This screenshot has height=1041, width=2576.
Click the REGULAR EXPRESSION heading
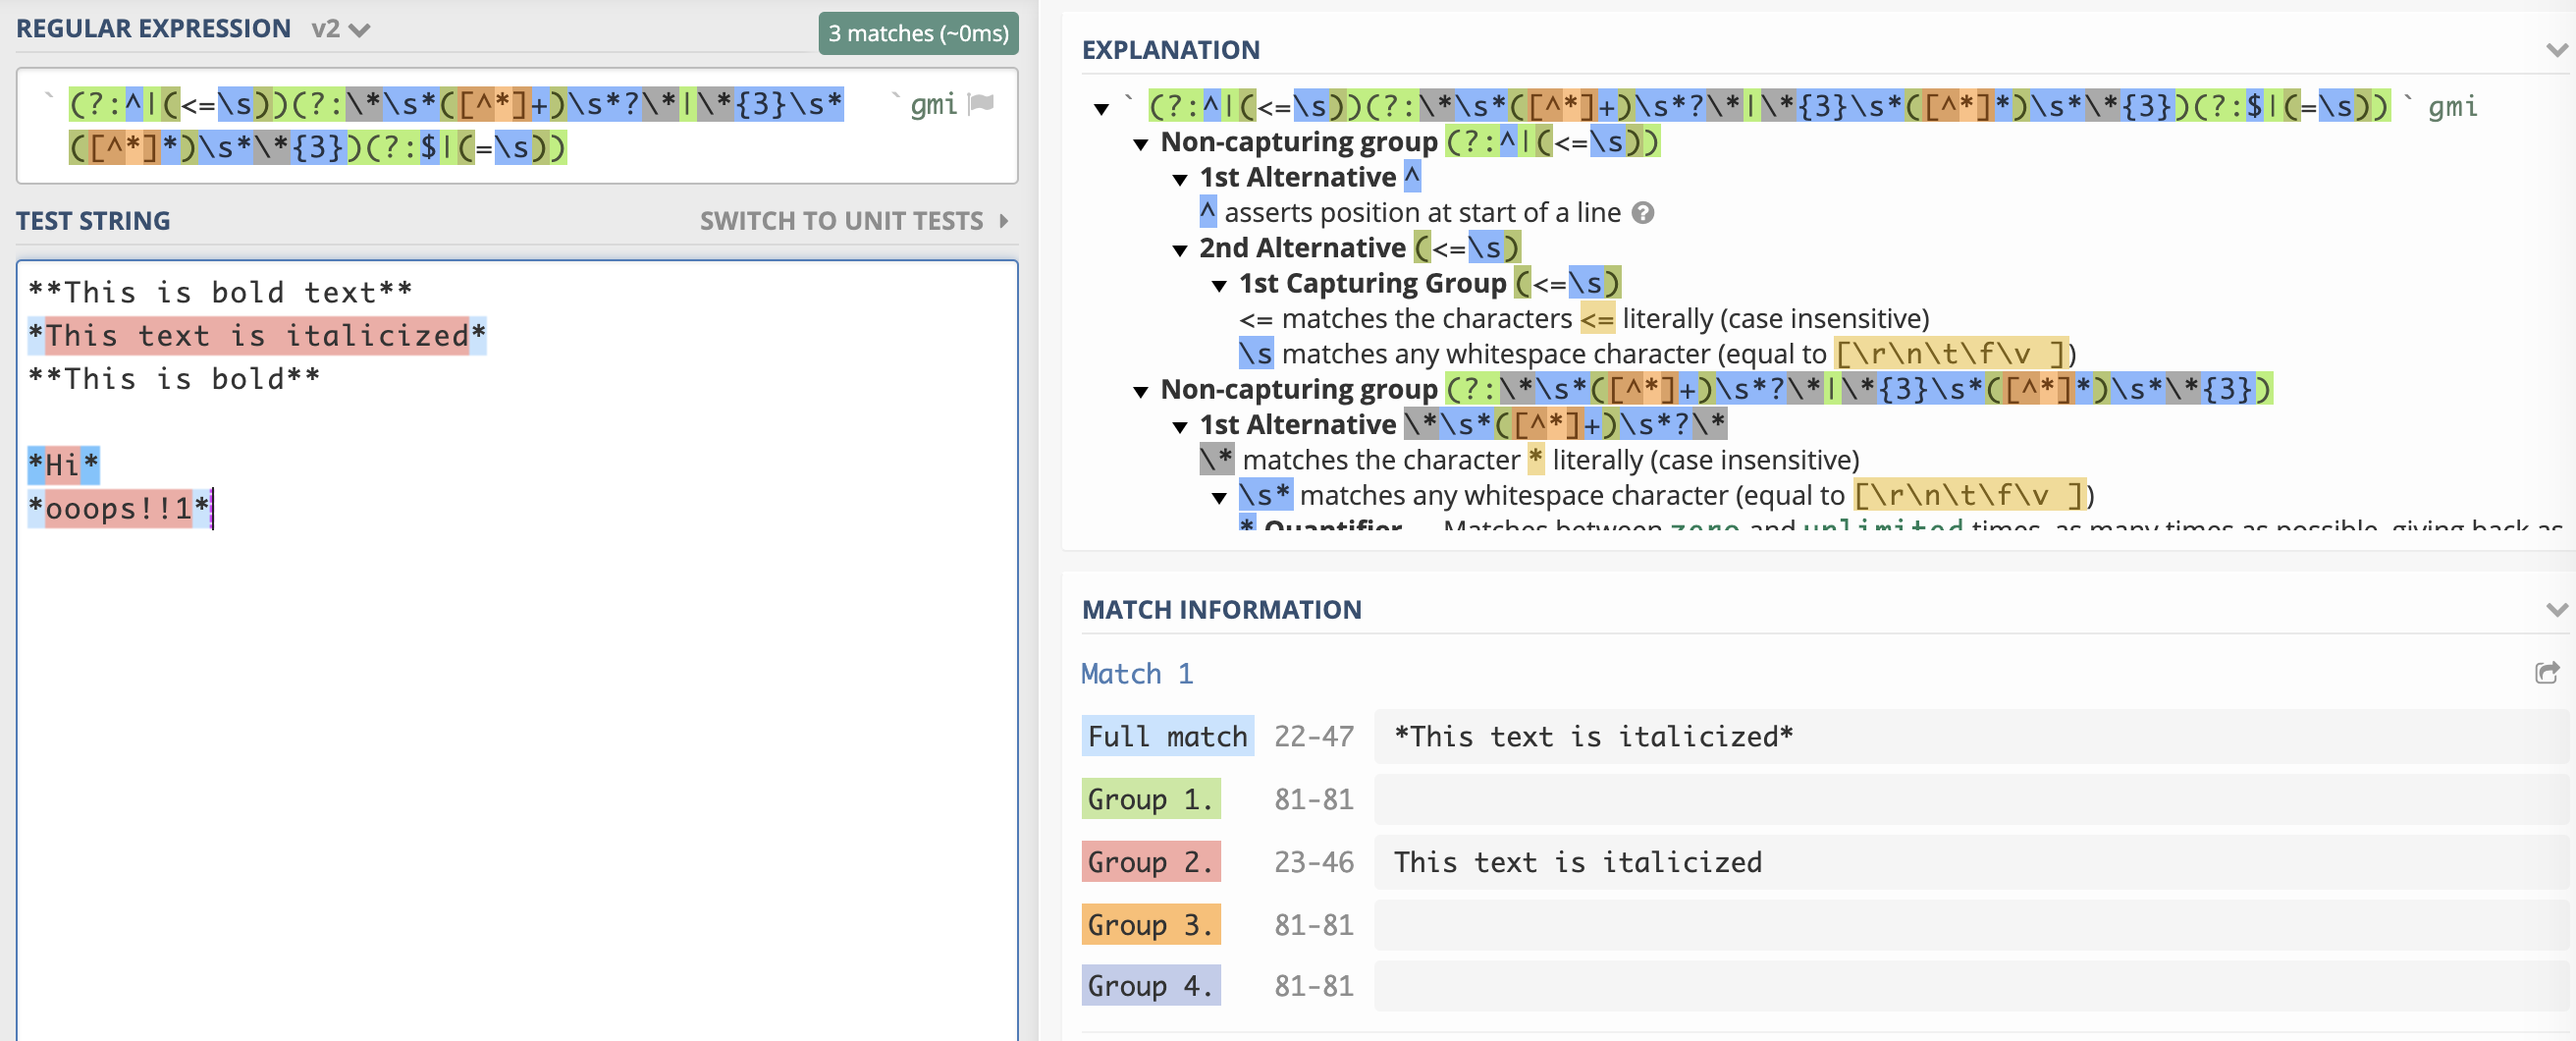pos(153,29)
